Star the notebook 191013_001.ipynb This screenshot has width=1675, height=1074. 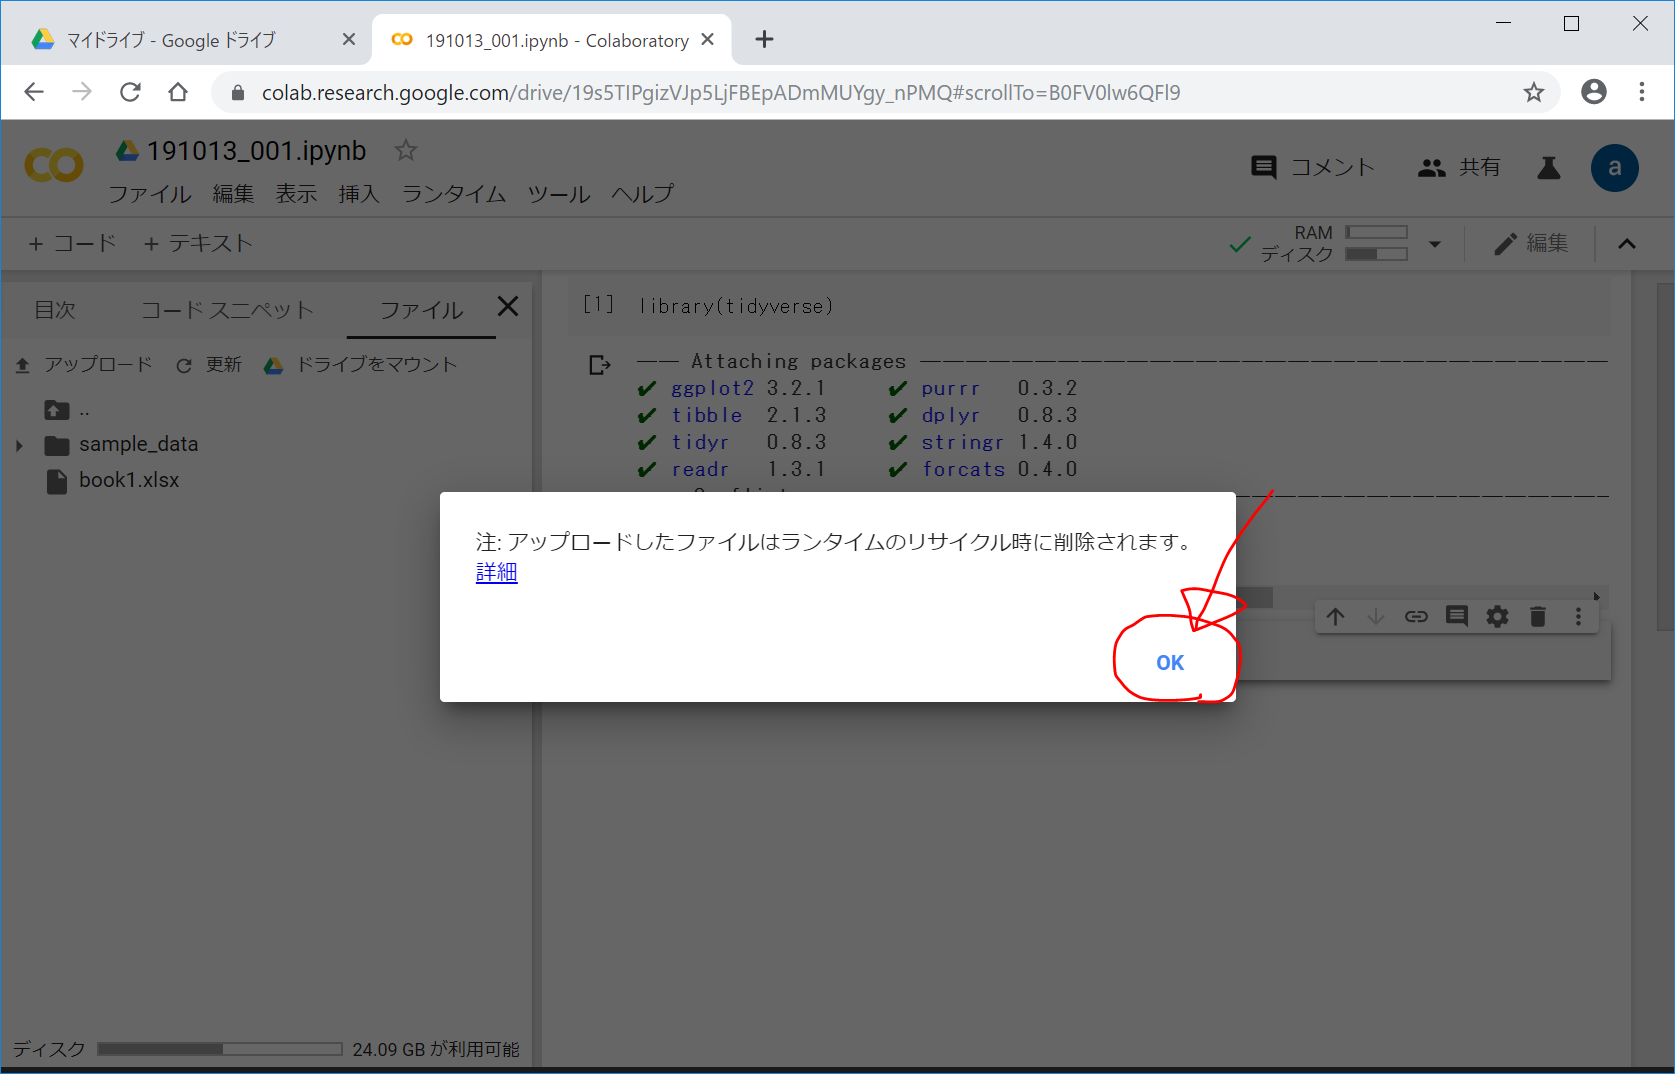point(405,151)
